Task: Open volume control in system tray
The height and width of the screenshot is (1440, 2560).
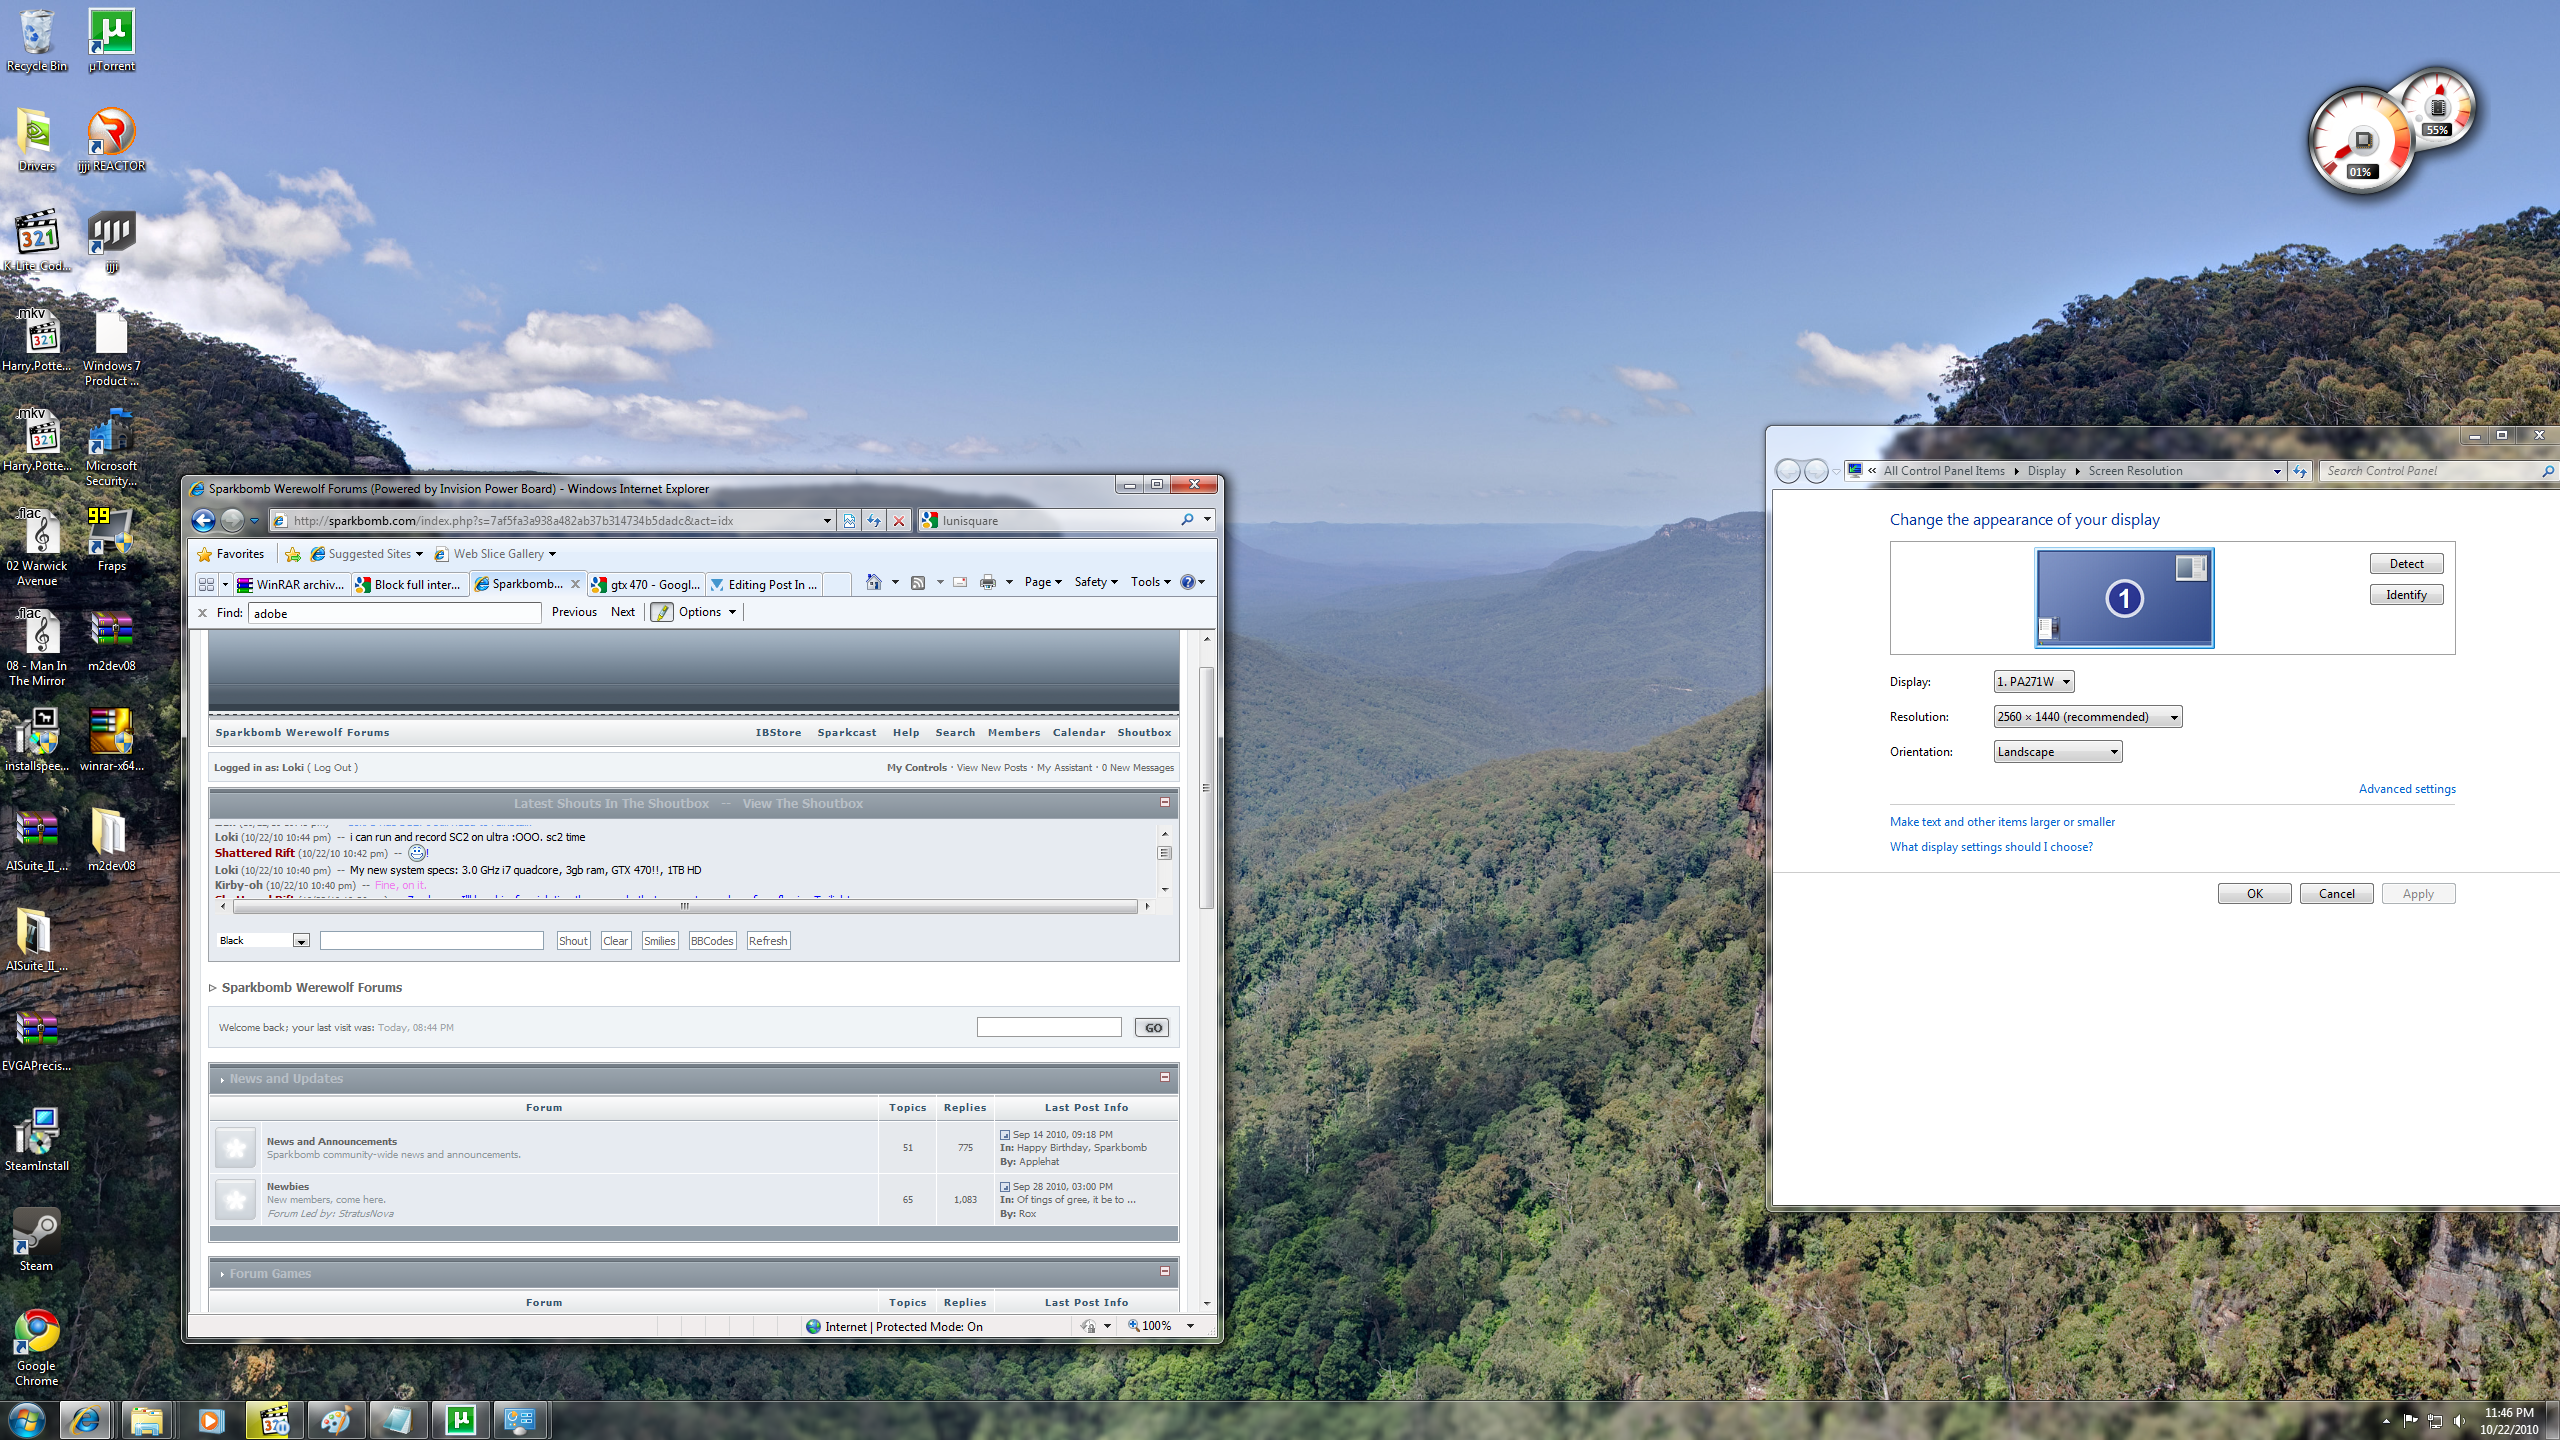Action: pyautogui.click(x=2459, y=1421)
